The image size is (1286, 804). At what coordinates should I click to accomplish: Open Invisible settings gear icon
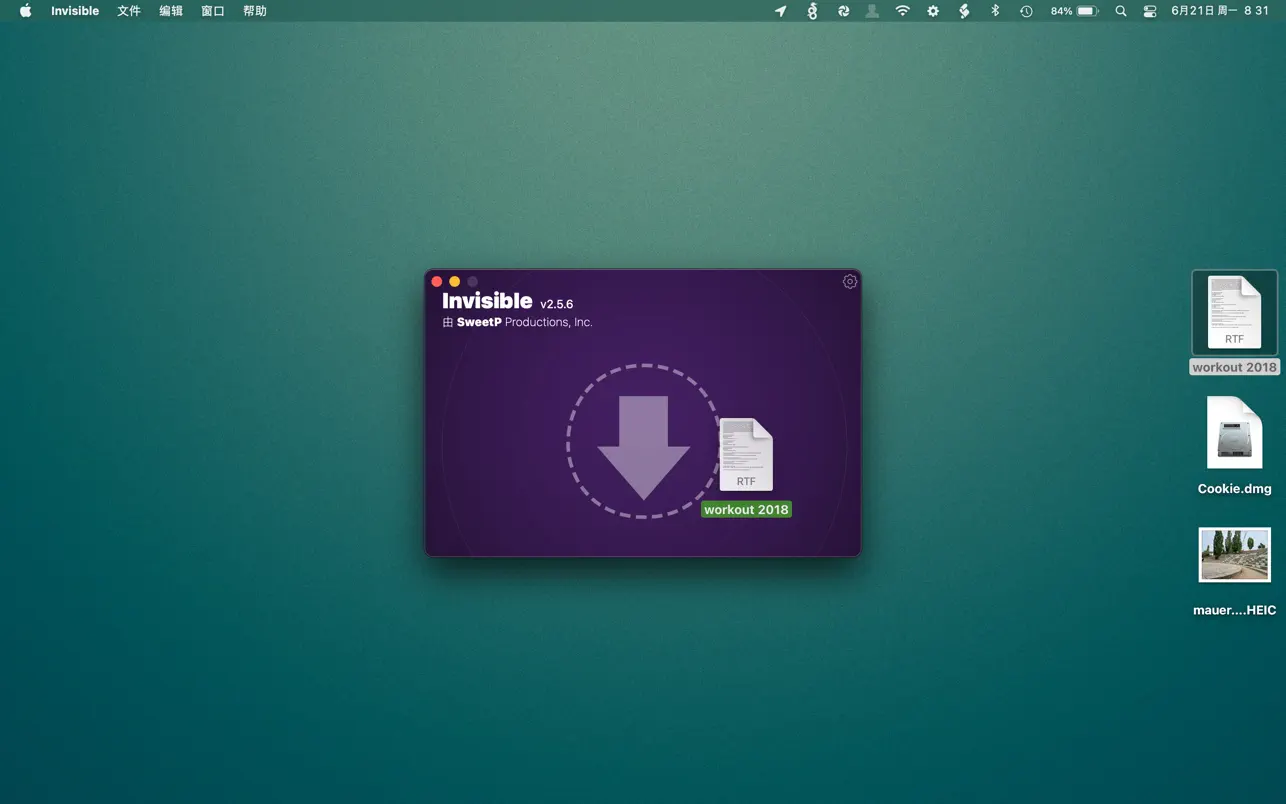point(850,282)
